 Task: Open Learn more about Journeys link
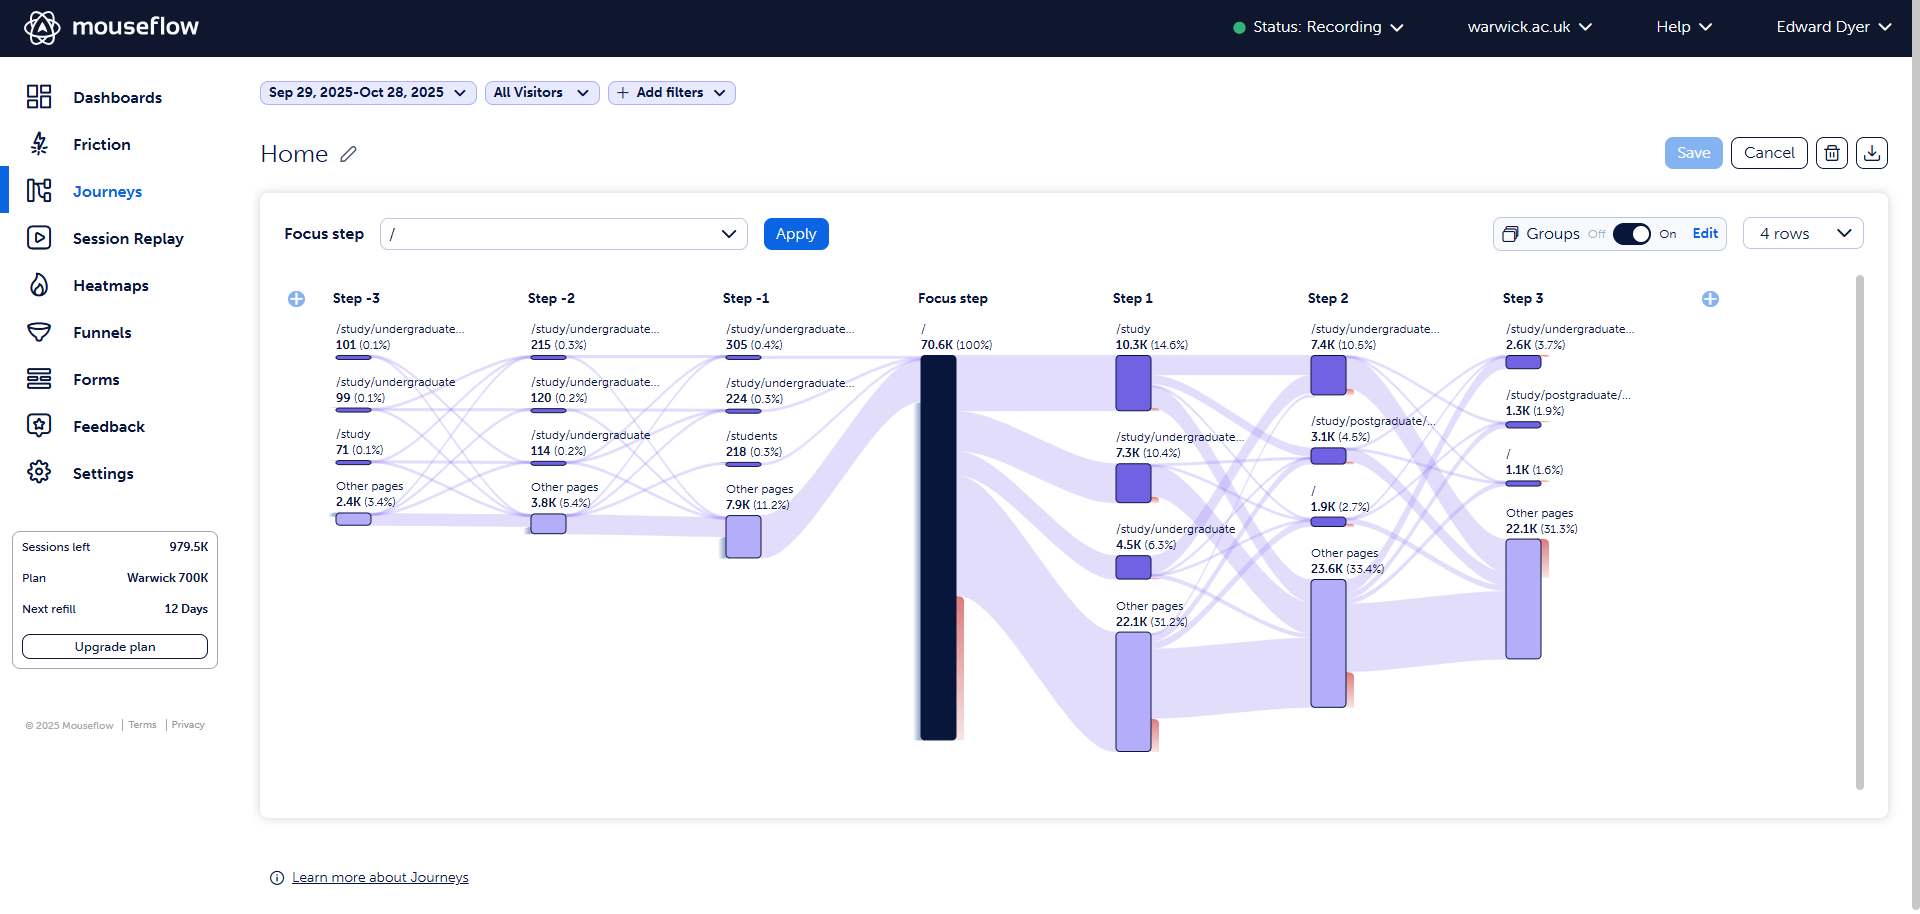[380, 878]
